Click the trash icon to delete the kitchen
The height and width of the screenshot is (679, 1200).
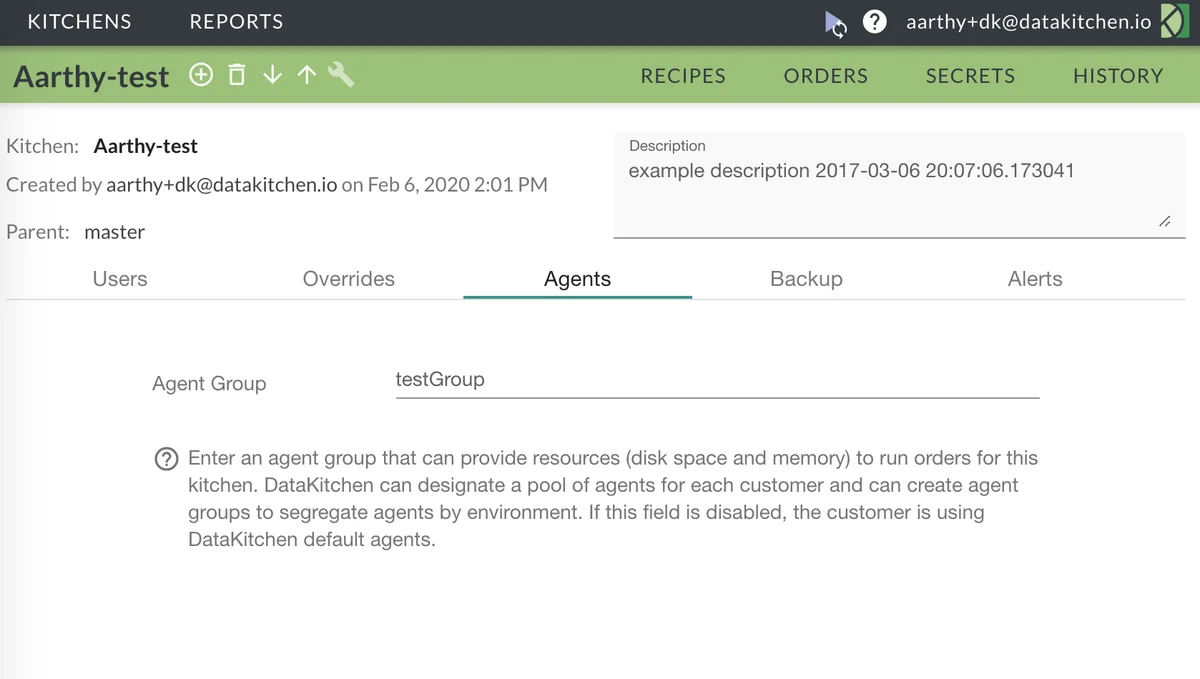click(237, 75)
